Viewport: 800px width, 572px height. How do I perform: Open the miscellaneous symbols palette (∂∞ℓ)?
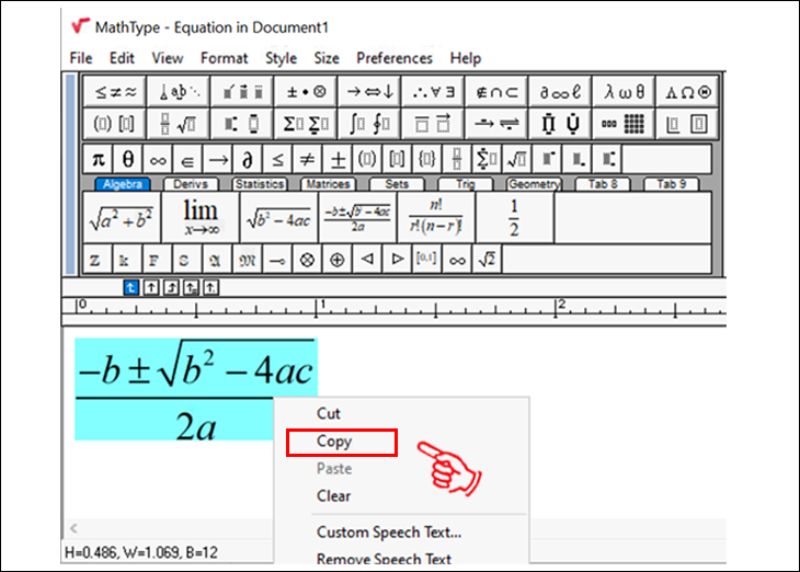coord(560,92)
